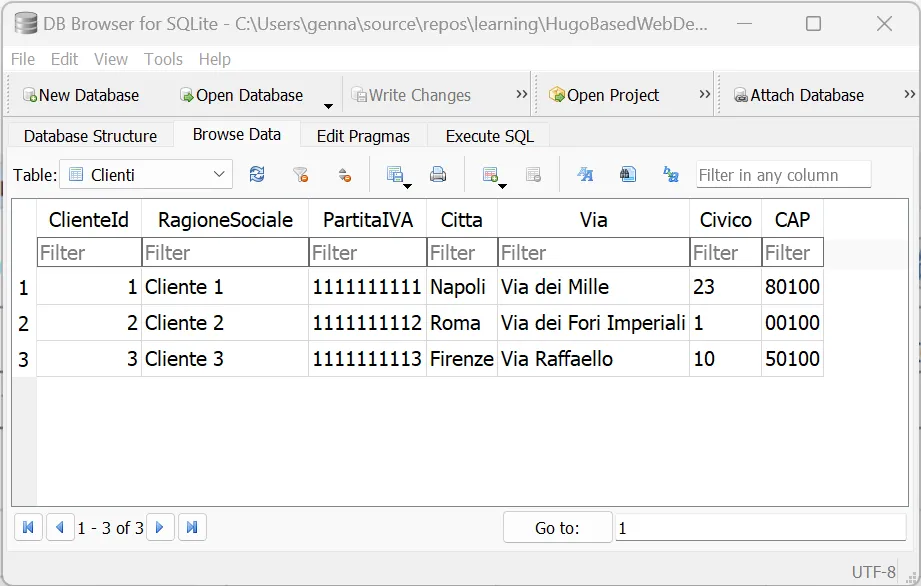
Task: Clear all filters icon
Action: pos(301,174)
